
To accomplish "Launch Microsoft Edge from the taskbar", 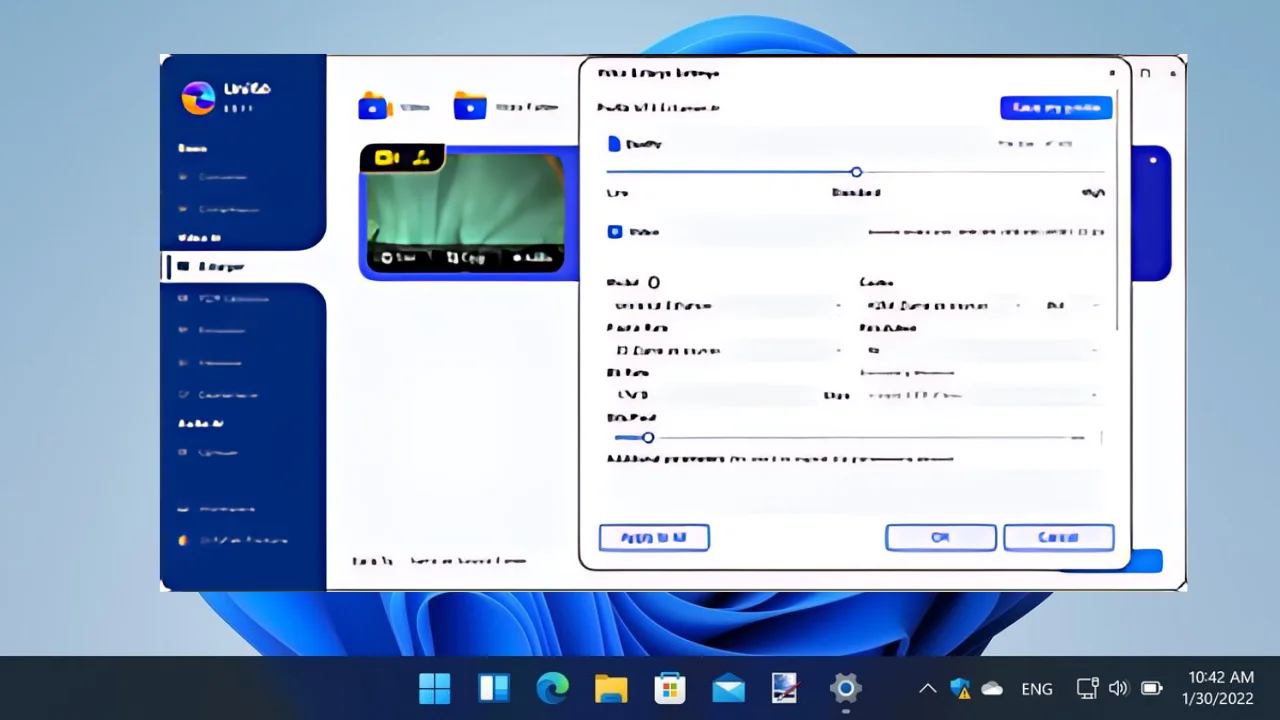I will pos(552,688).
